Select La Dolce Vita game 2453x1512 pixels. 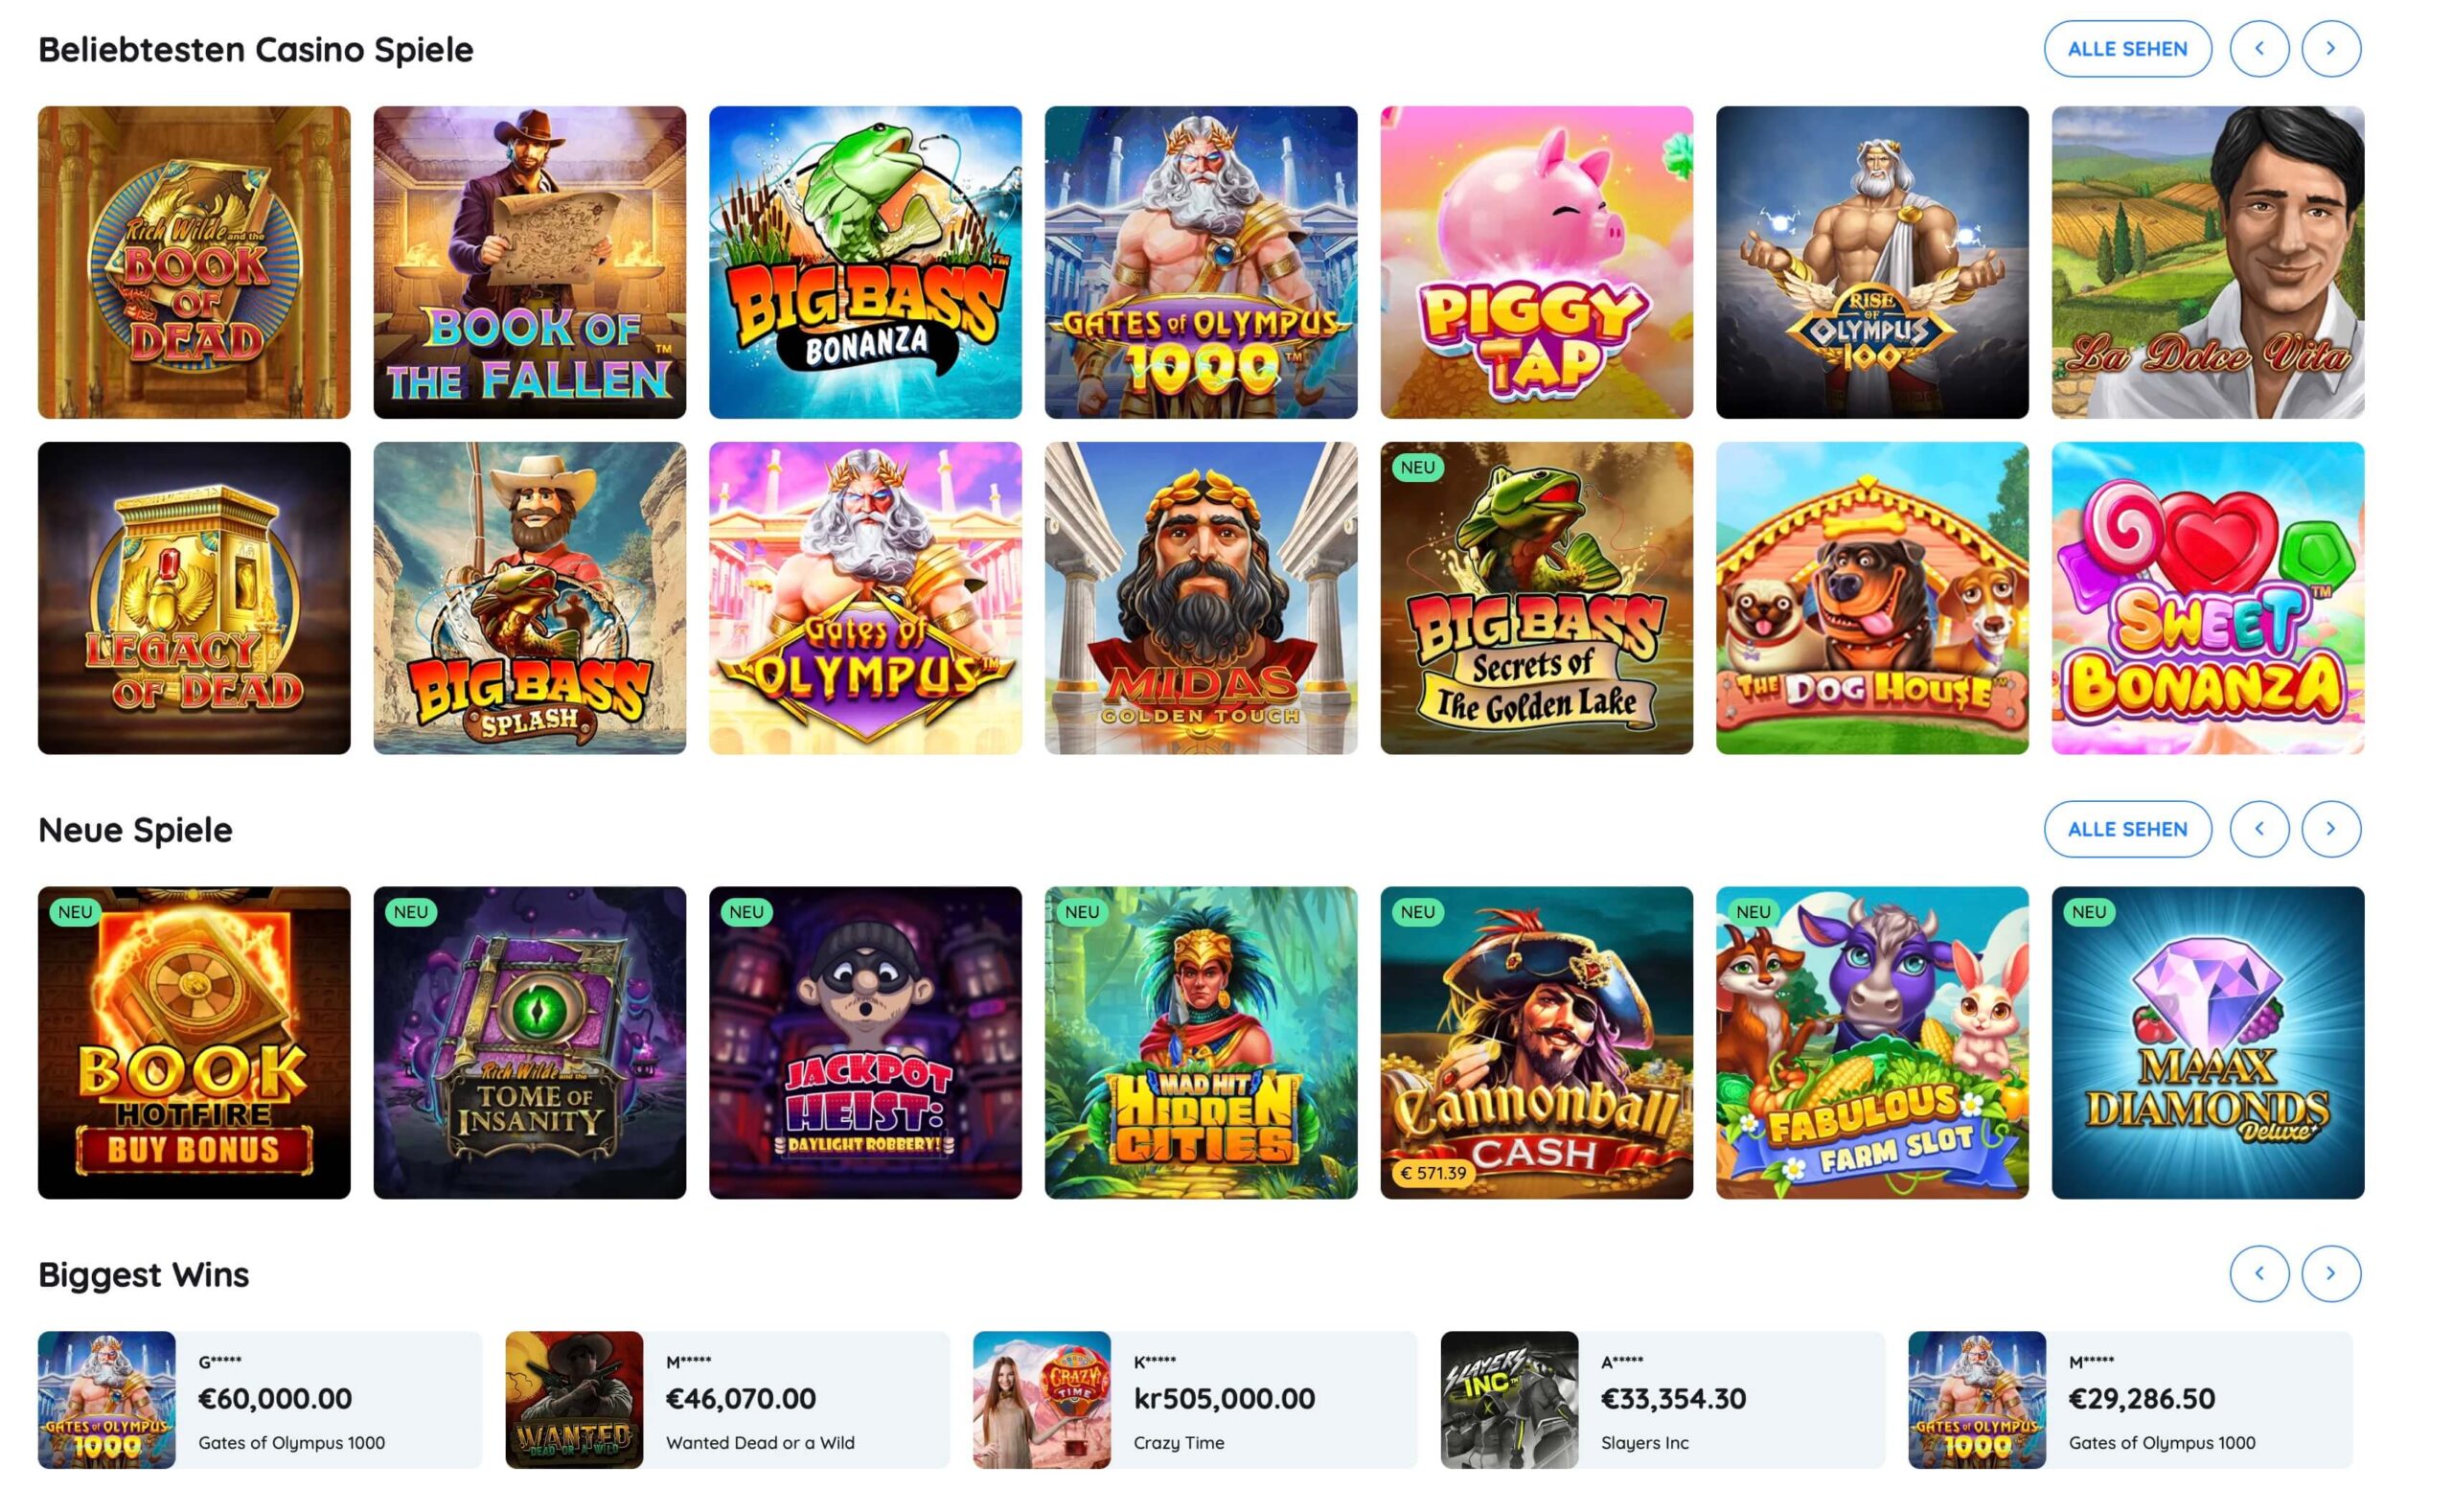point(2207,262)
